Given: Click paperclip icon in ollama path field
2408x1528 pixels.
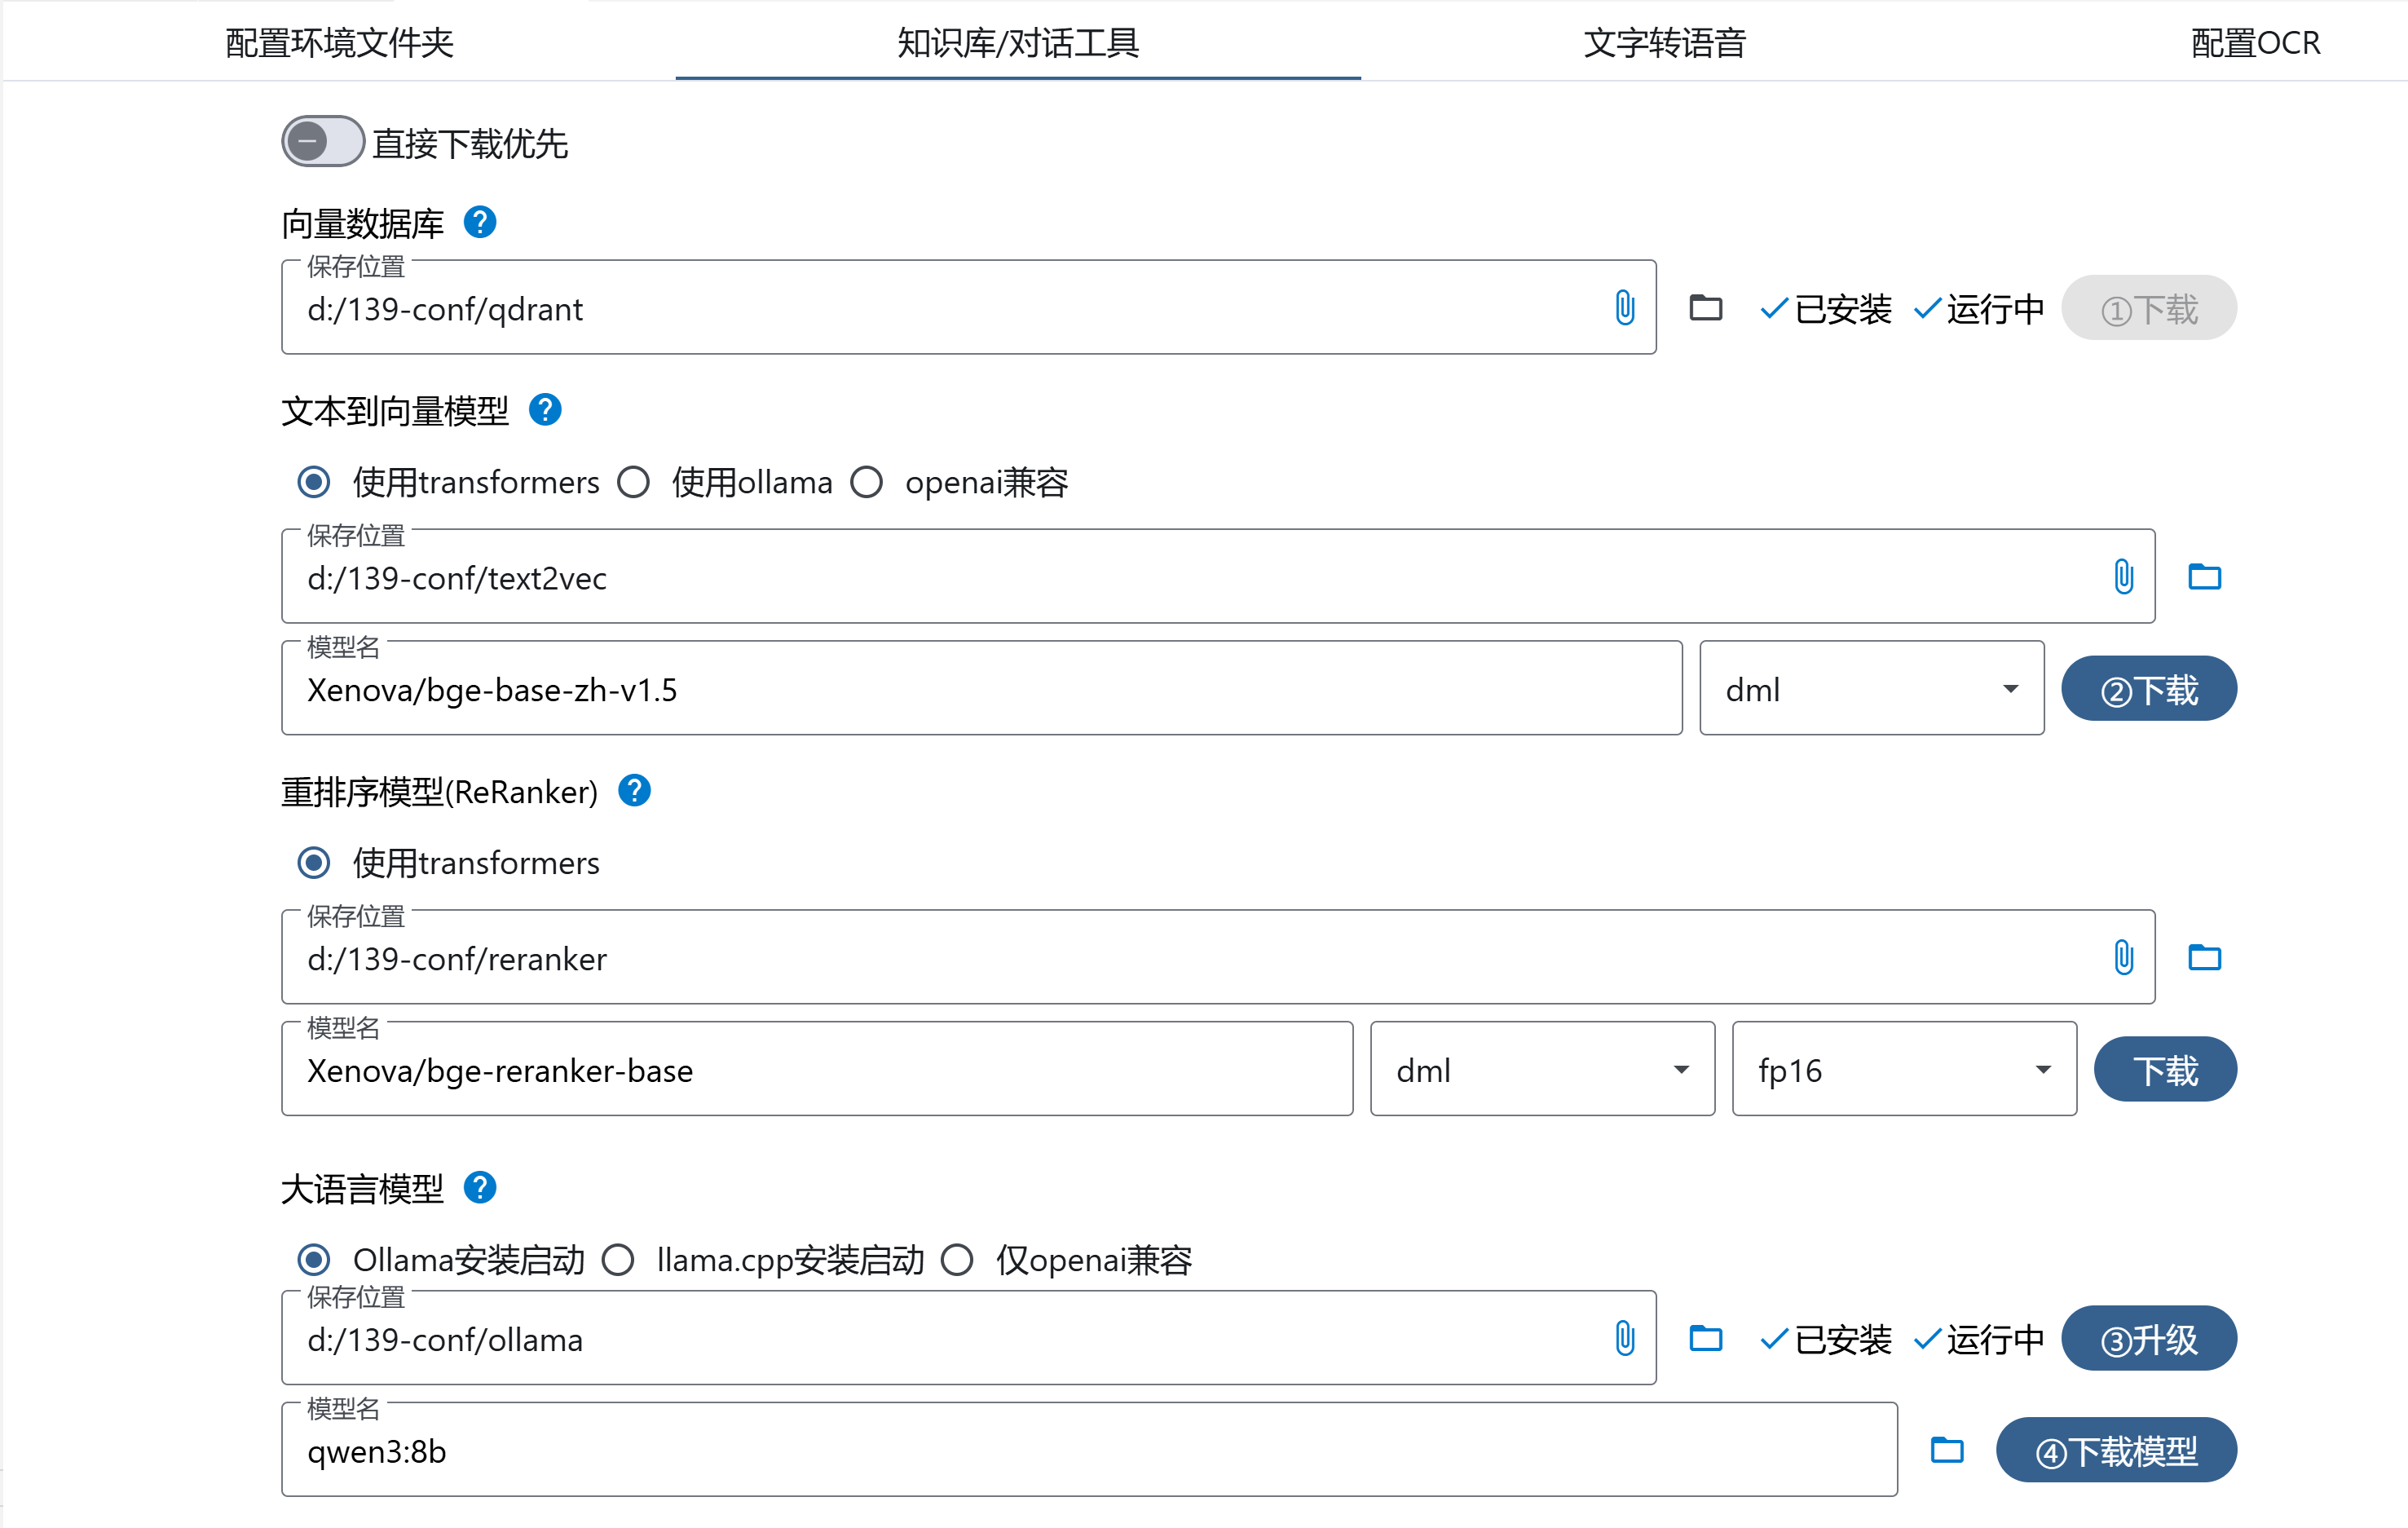Looking at the screenshot, I should tap(1625, 1338).
